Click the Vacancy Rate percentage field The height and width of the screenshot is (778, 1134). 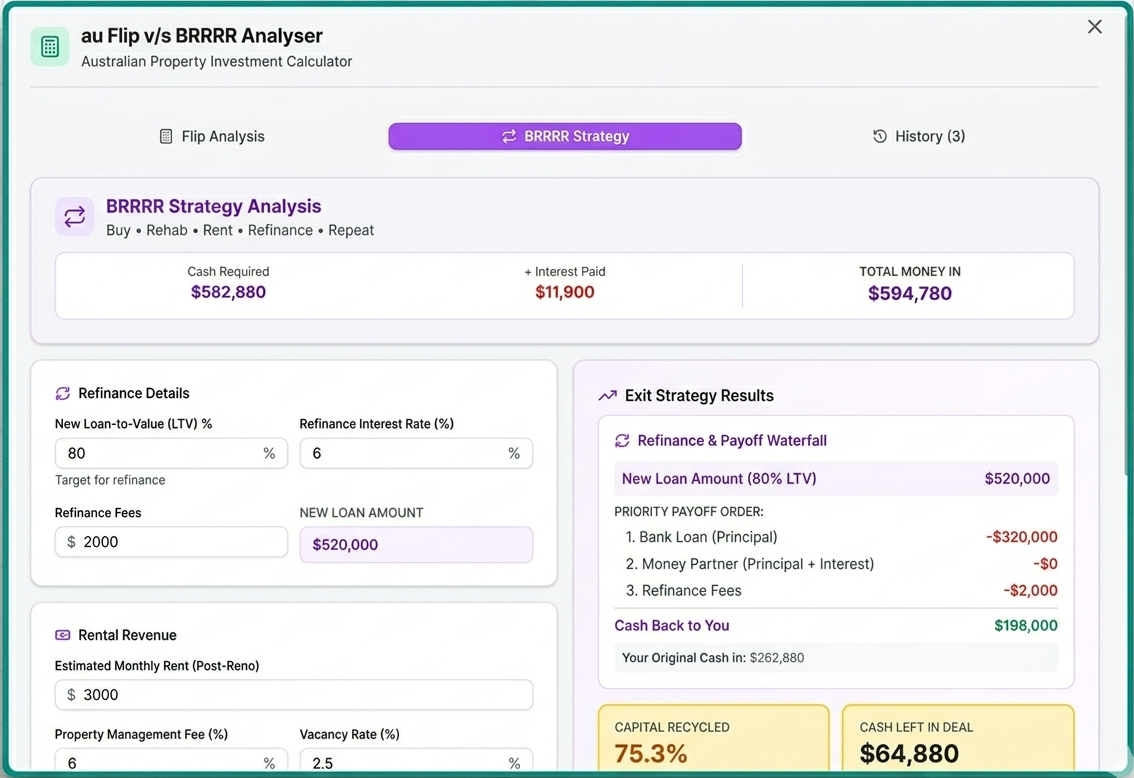pyautogui.click(x=403, y=762)
